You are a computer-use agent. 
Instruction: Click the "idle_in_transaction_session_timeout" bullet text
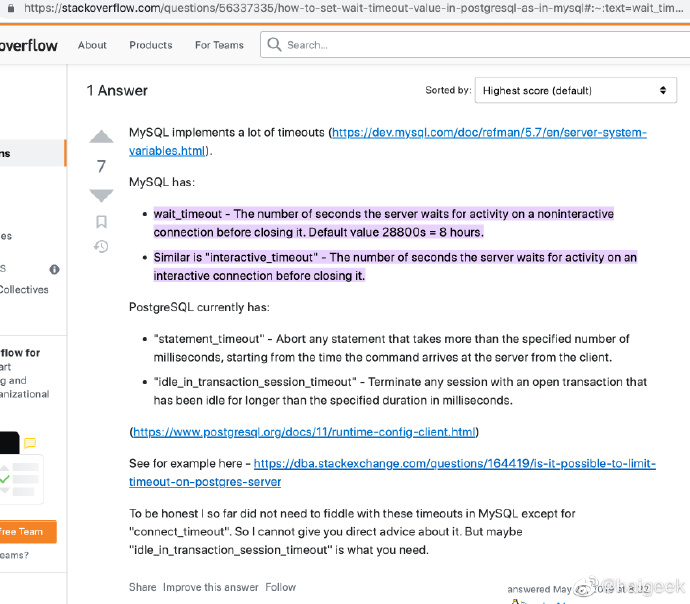(400, 391)
